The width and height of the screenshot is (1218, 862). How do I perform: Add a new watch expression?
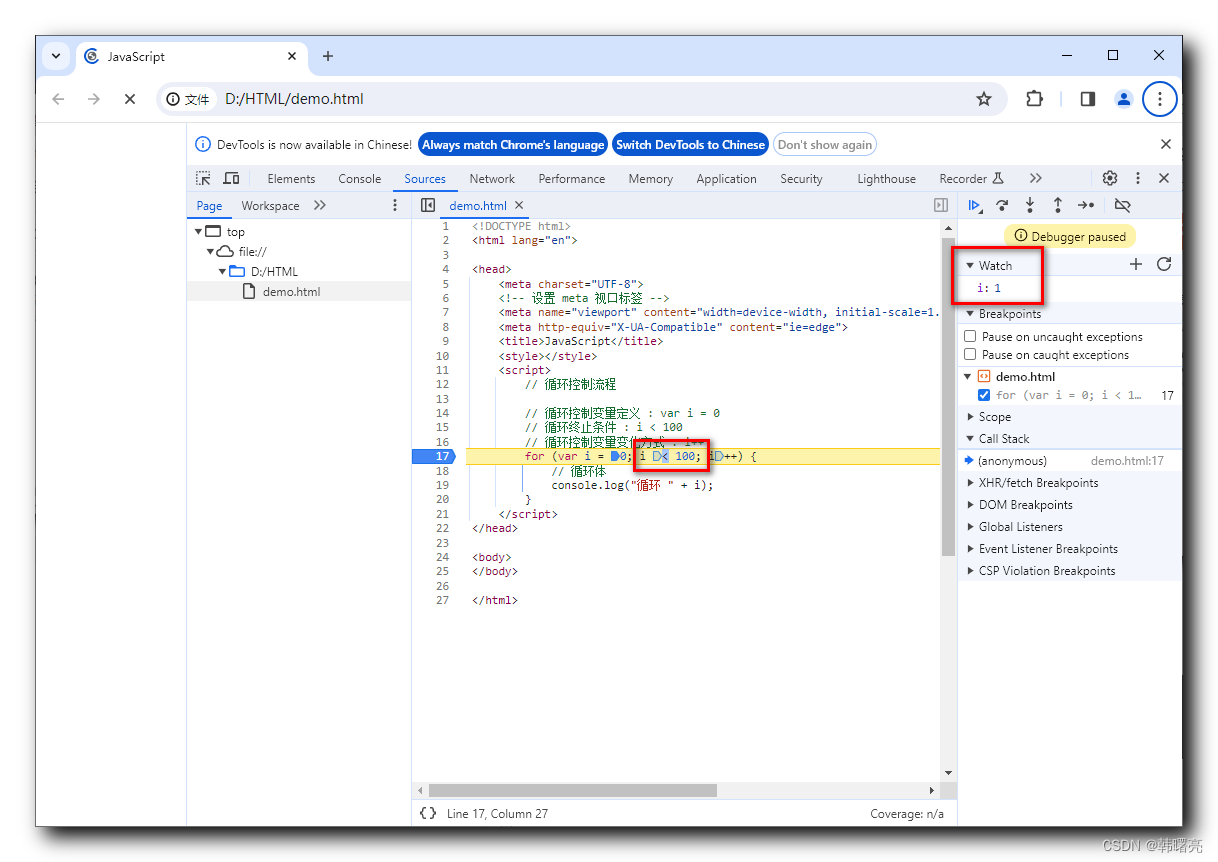coord(1136,265)
